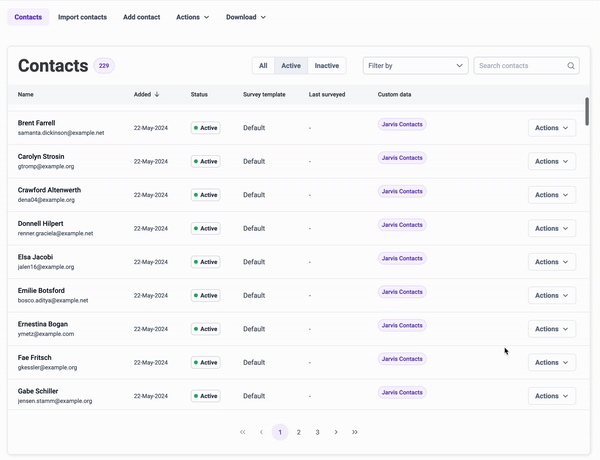Click email dena04@example.org
Image resolution: width=600 pixels, height=460 pixels.
coord(46,200)
